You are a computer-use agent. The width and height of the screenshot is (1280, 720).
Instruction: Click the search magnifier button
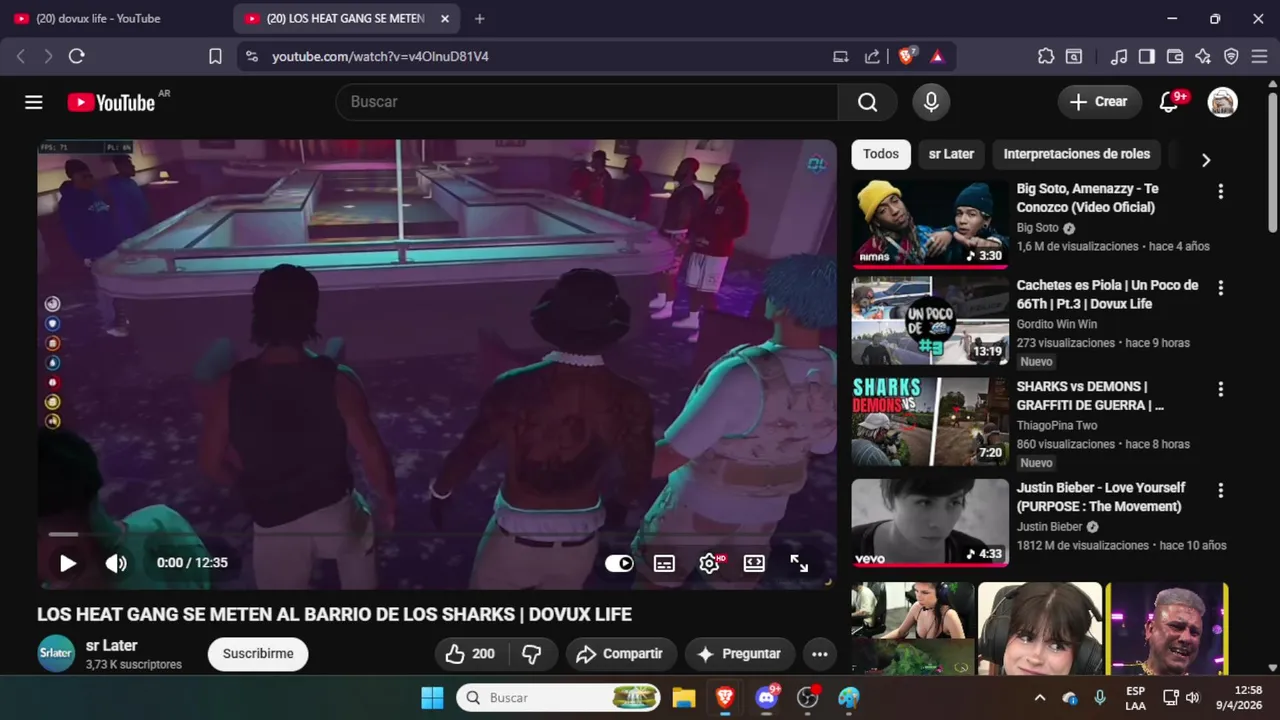tap(867, 102)
